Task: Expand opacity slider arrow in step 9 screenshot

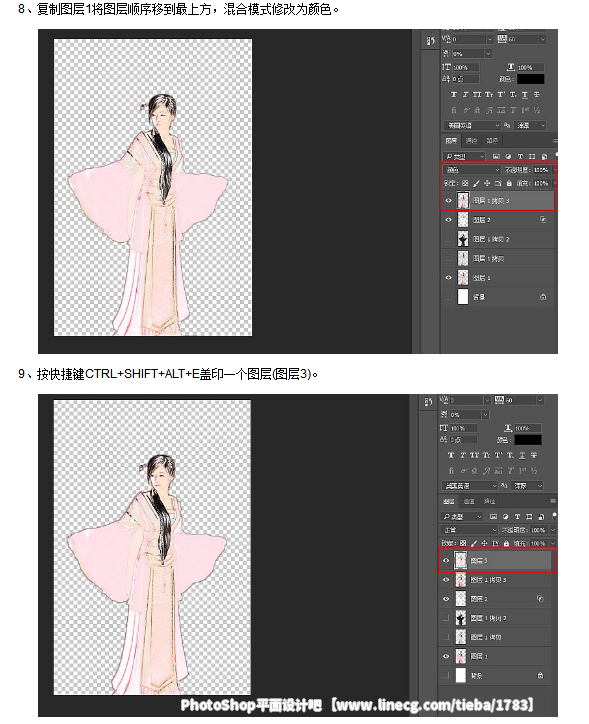Action: pos(553,530)
